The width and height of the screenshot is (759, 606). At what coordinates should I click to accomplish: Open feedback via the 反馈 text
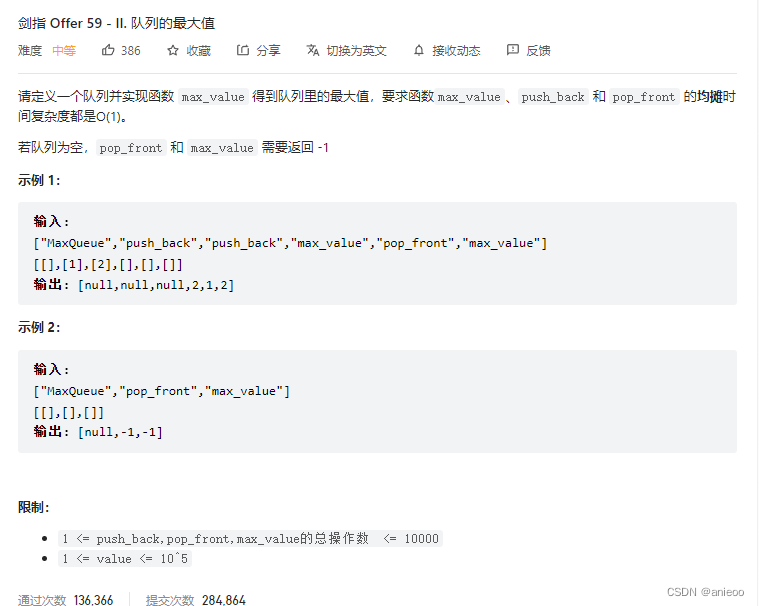(x=538, y=50)
